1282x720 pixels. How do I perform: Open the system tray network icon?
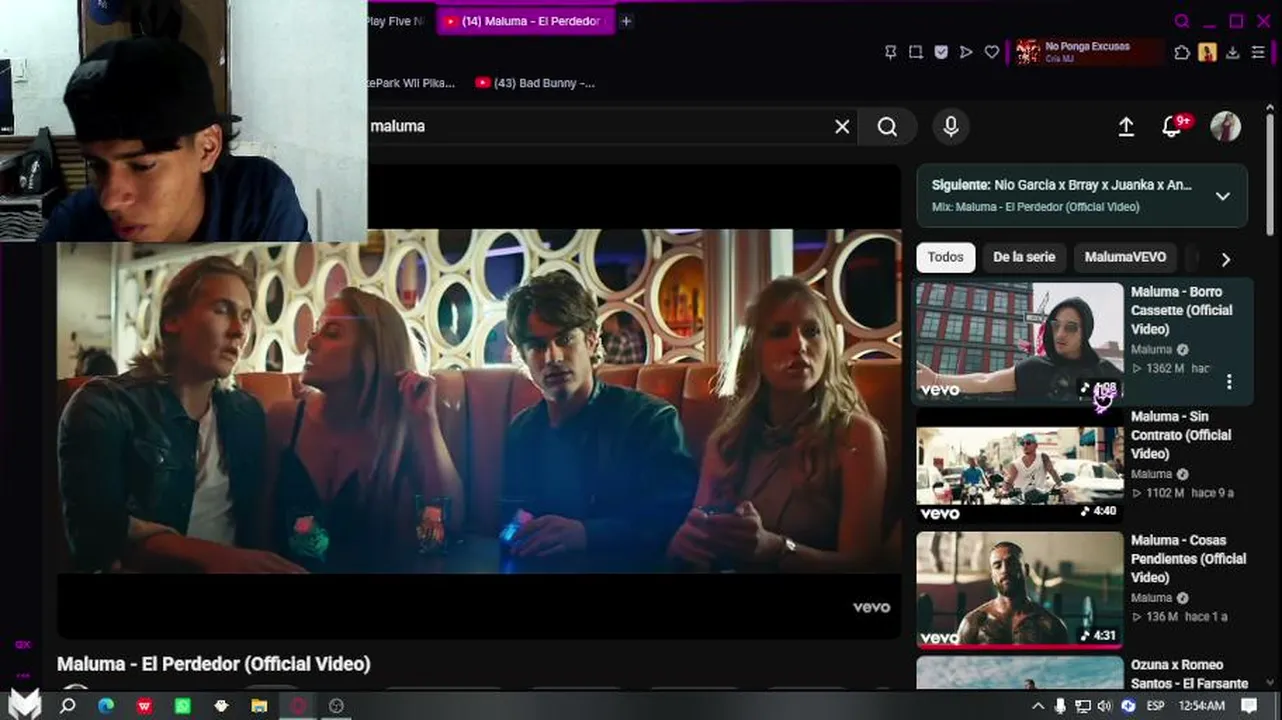[x=1083, y=706]
